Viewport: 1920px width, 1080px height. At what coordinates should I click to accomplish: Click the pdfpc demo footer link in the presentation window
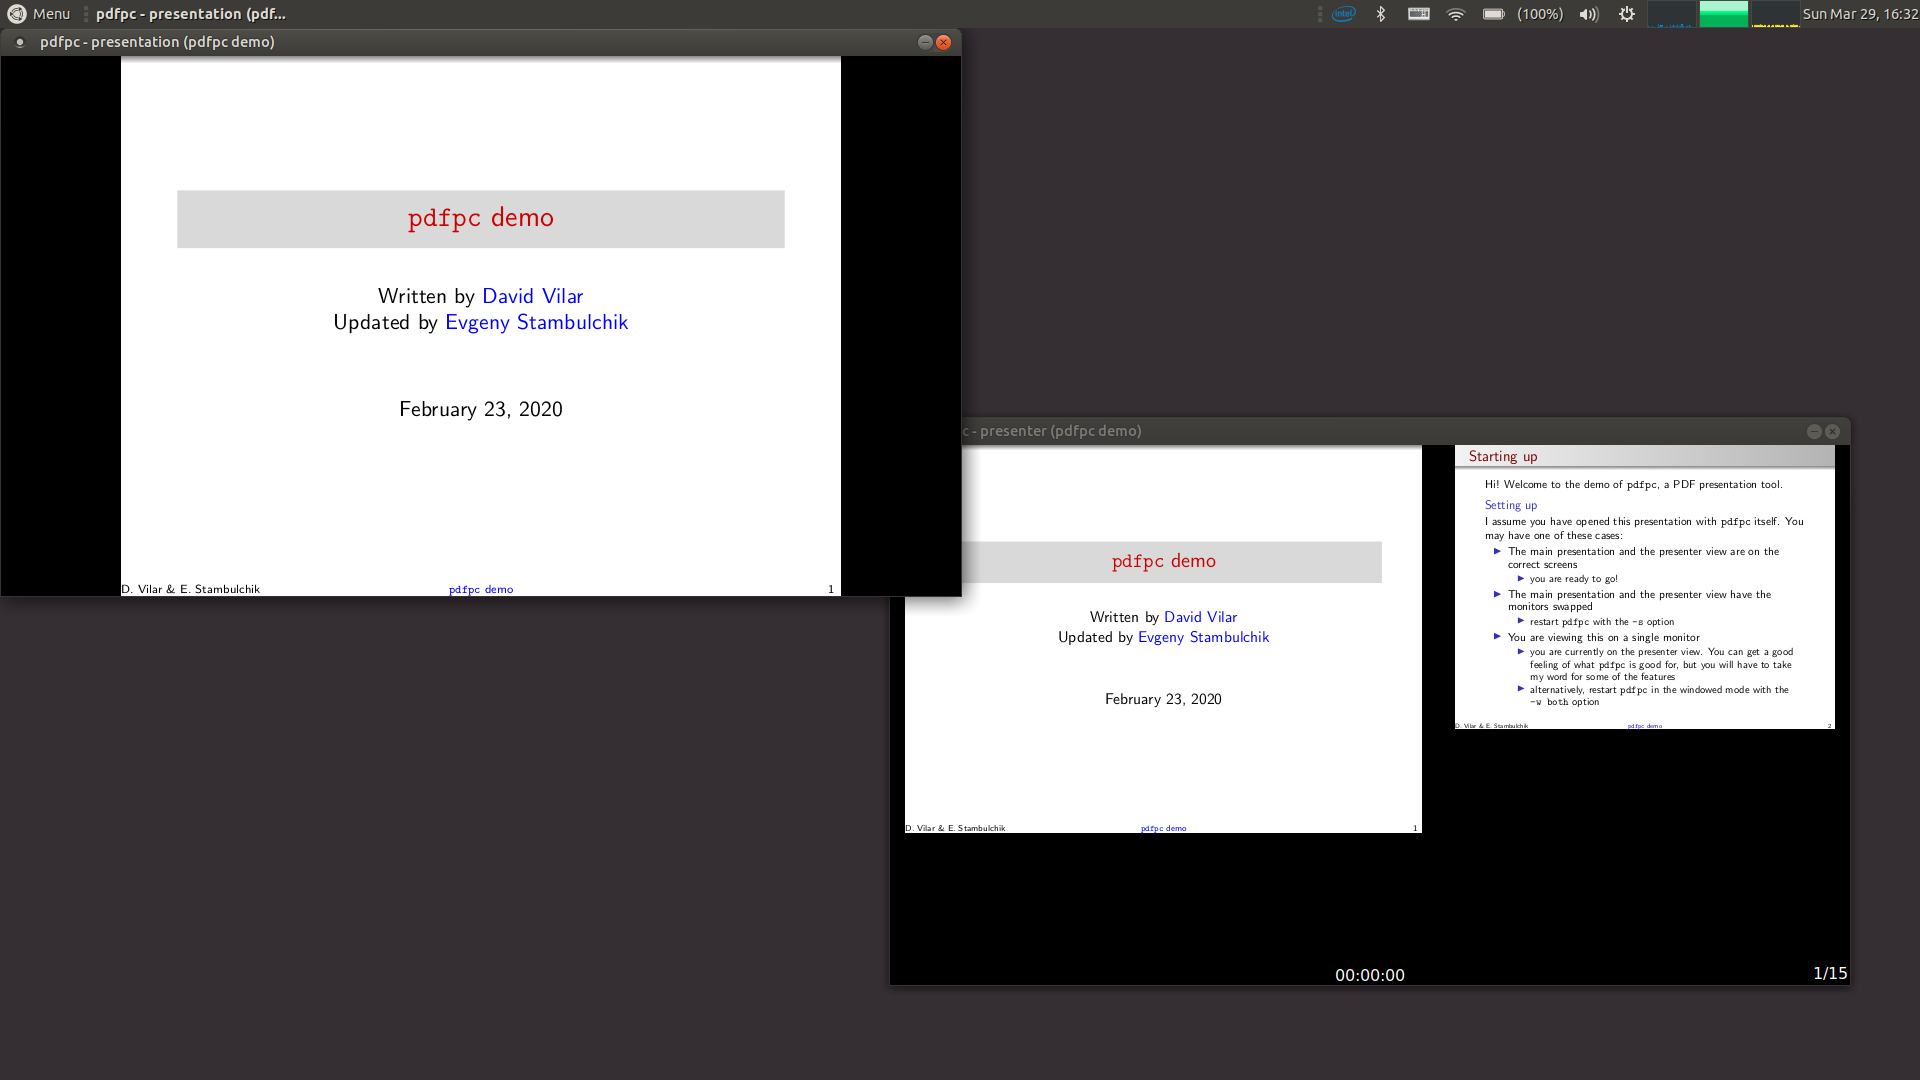(x=480, y=589)
